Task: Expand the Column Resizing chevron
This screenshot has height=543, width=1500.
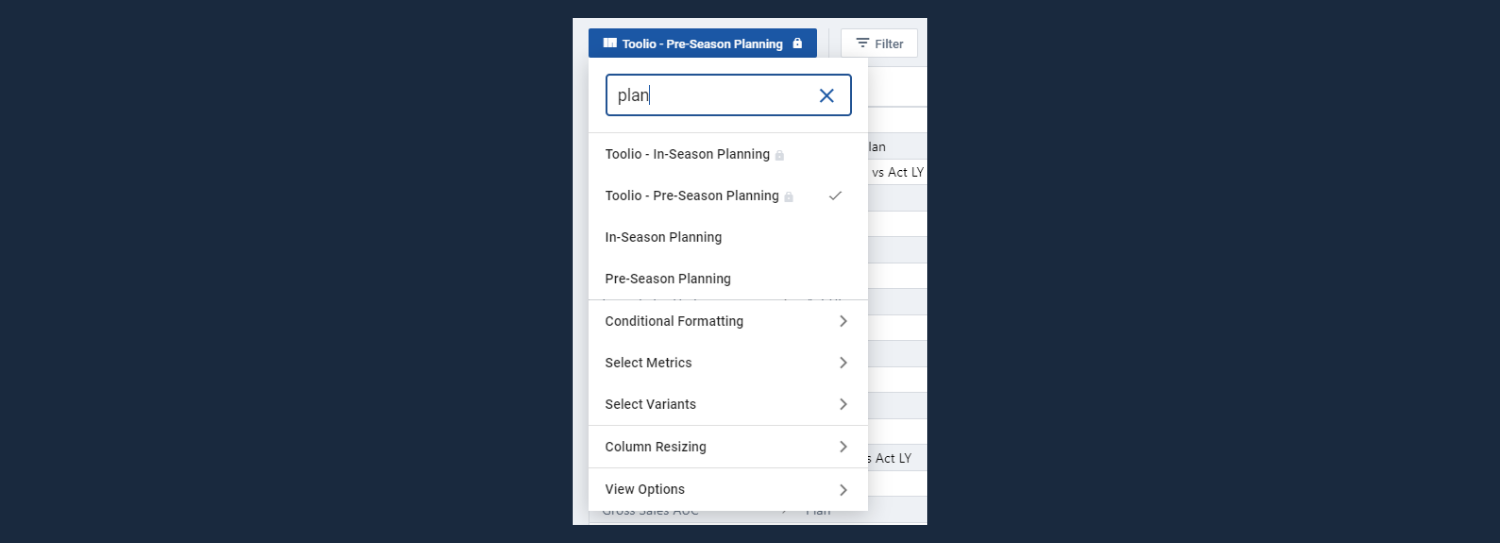Action: point(843,447)
